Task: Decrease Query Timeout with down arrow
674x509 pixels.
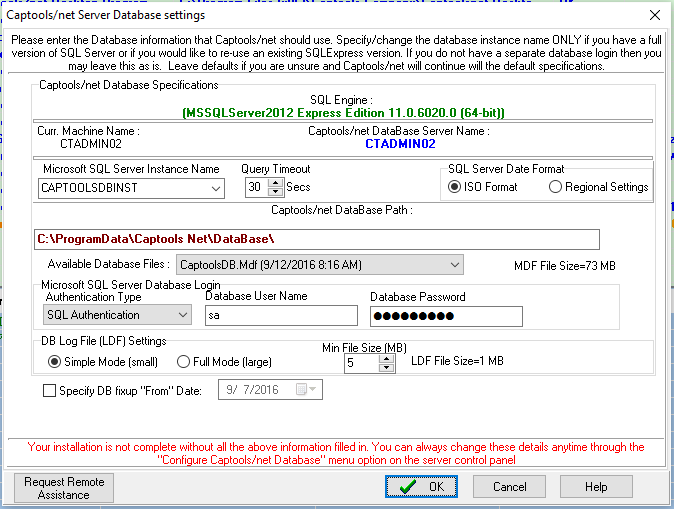Action: click(x=275, y=192)
